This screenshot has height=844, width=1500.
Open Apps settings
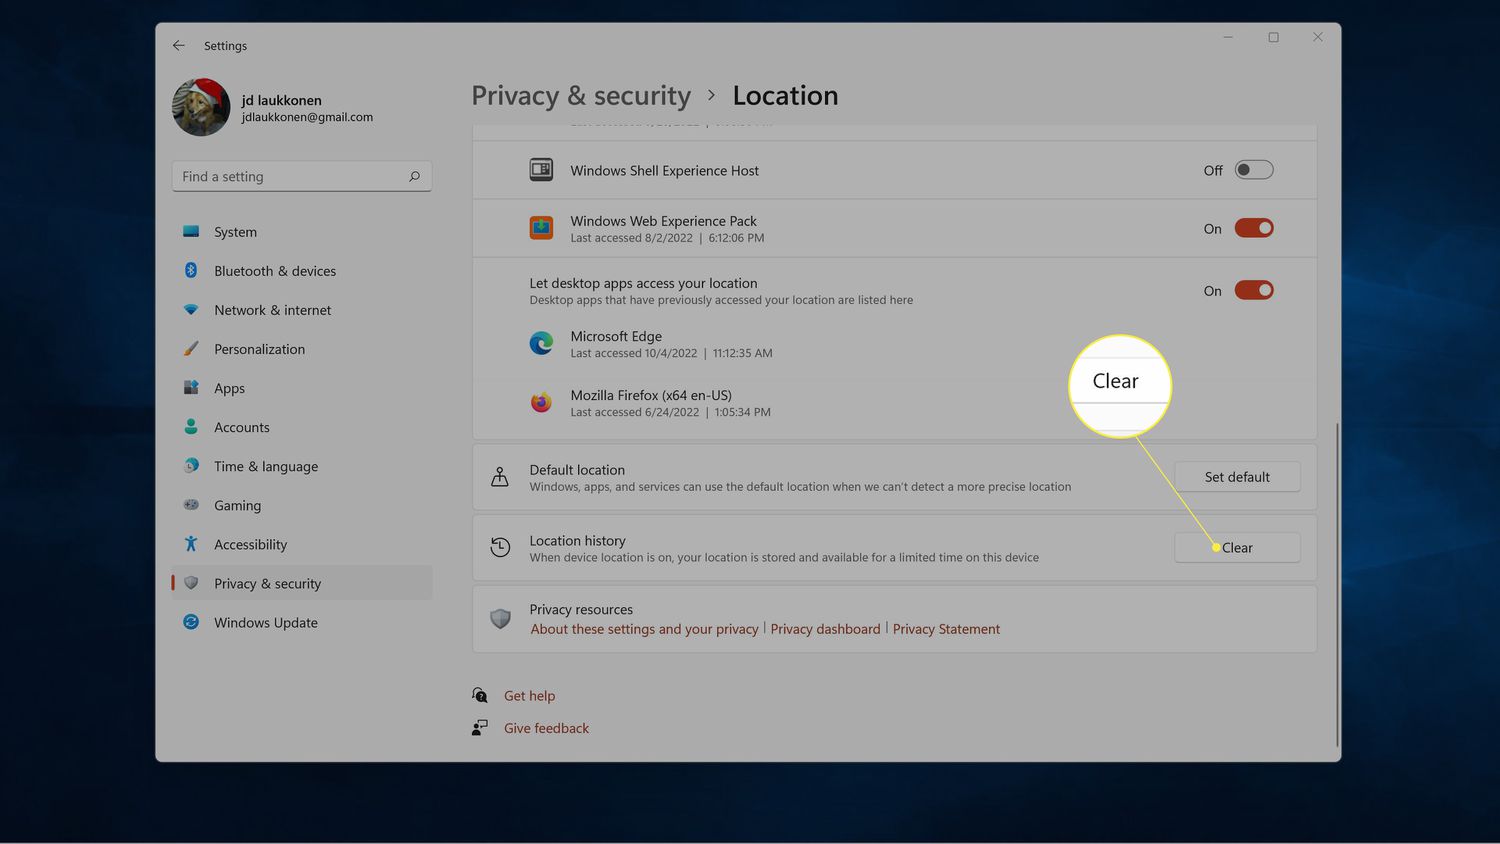click(x=301, y=388)
